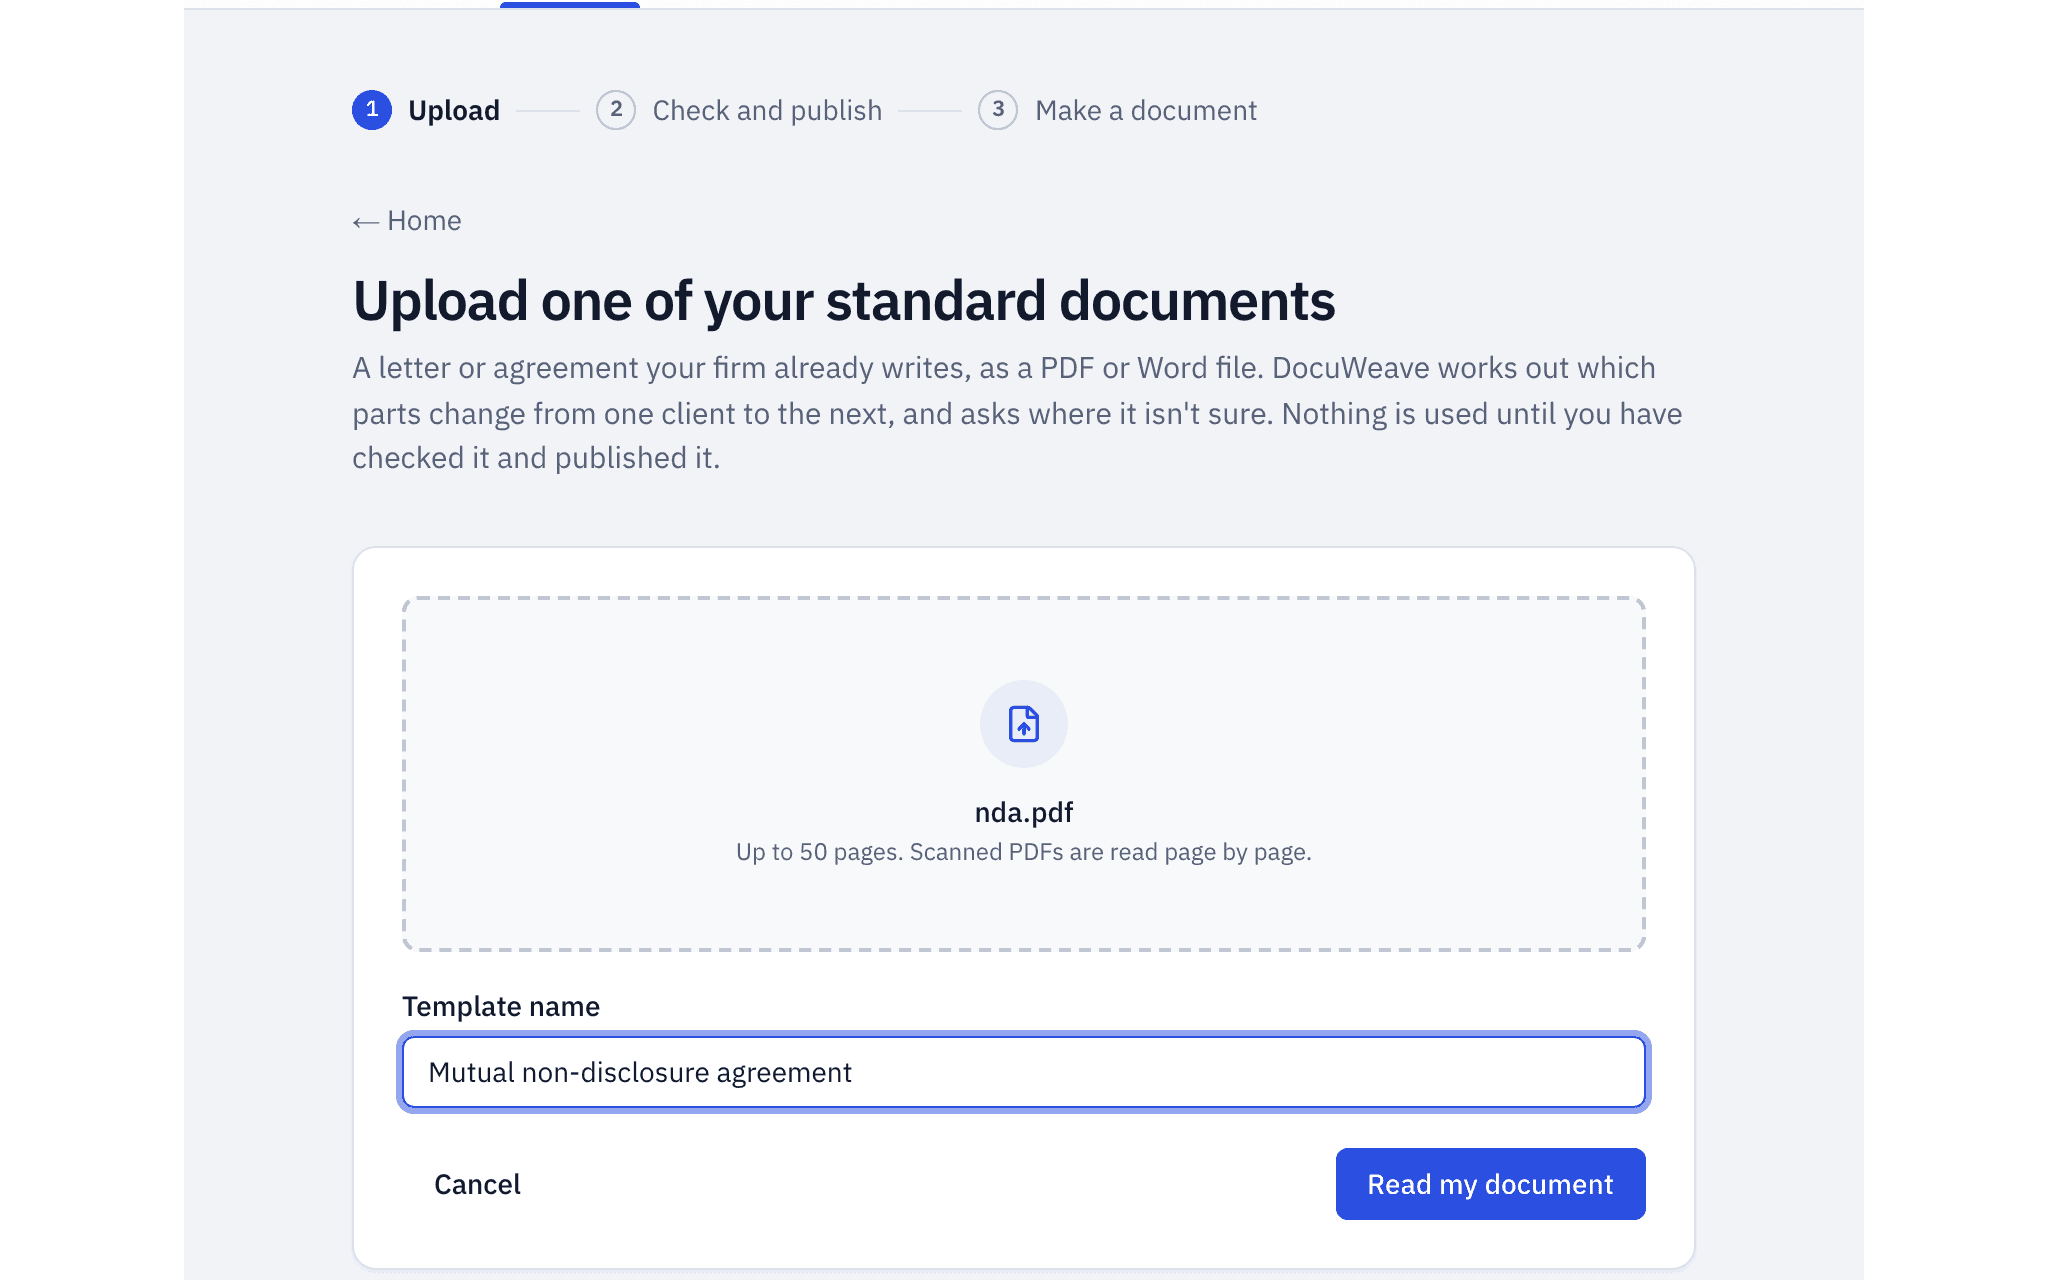Go back via the Home link

[x=406, y=220]
